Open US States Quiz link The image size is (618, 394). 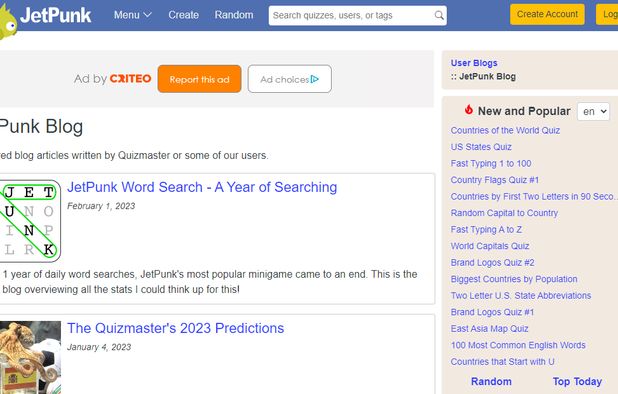481,147
